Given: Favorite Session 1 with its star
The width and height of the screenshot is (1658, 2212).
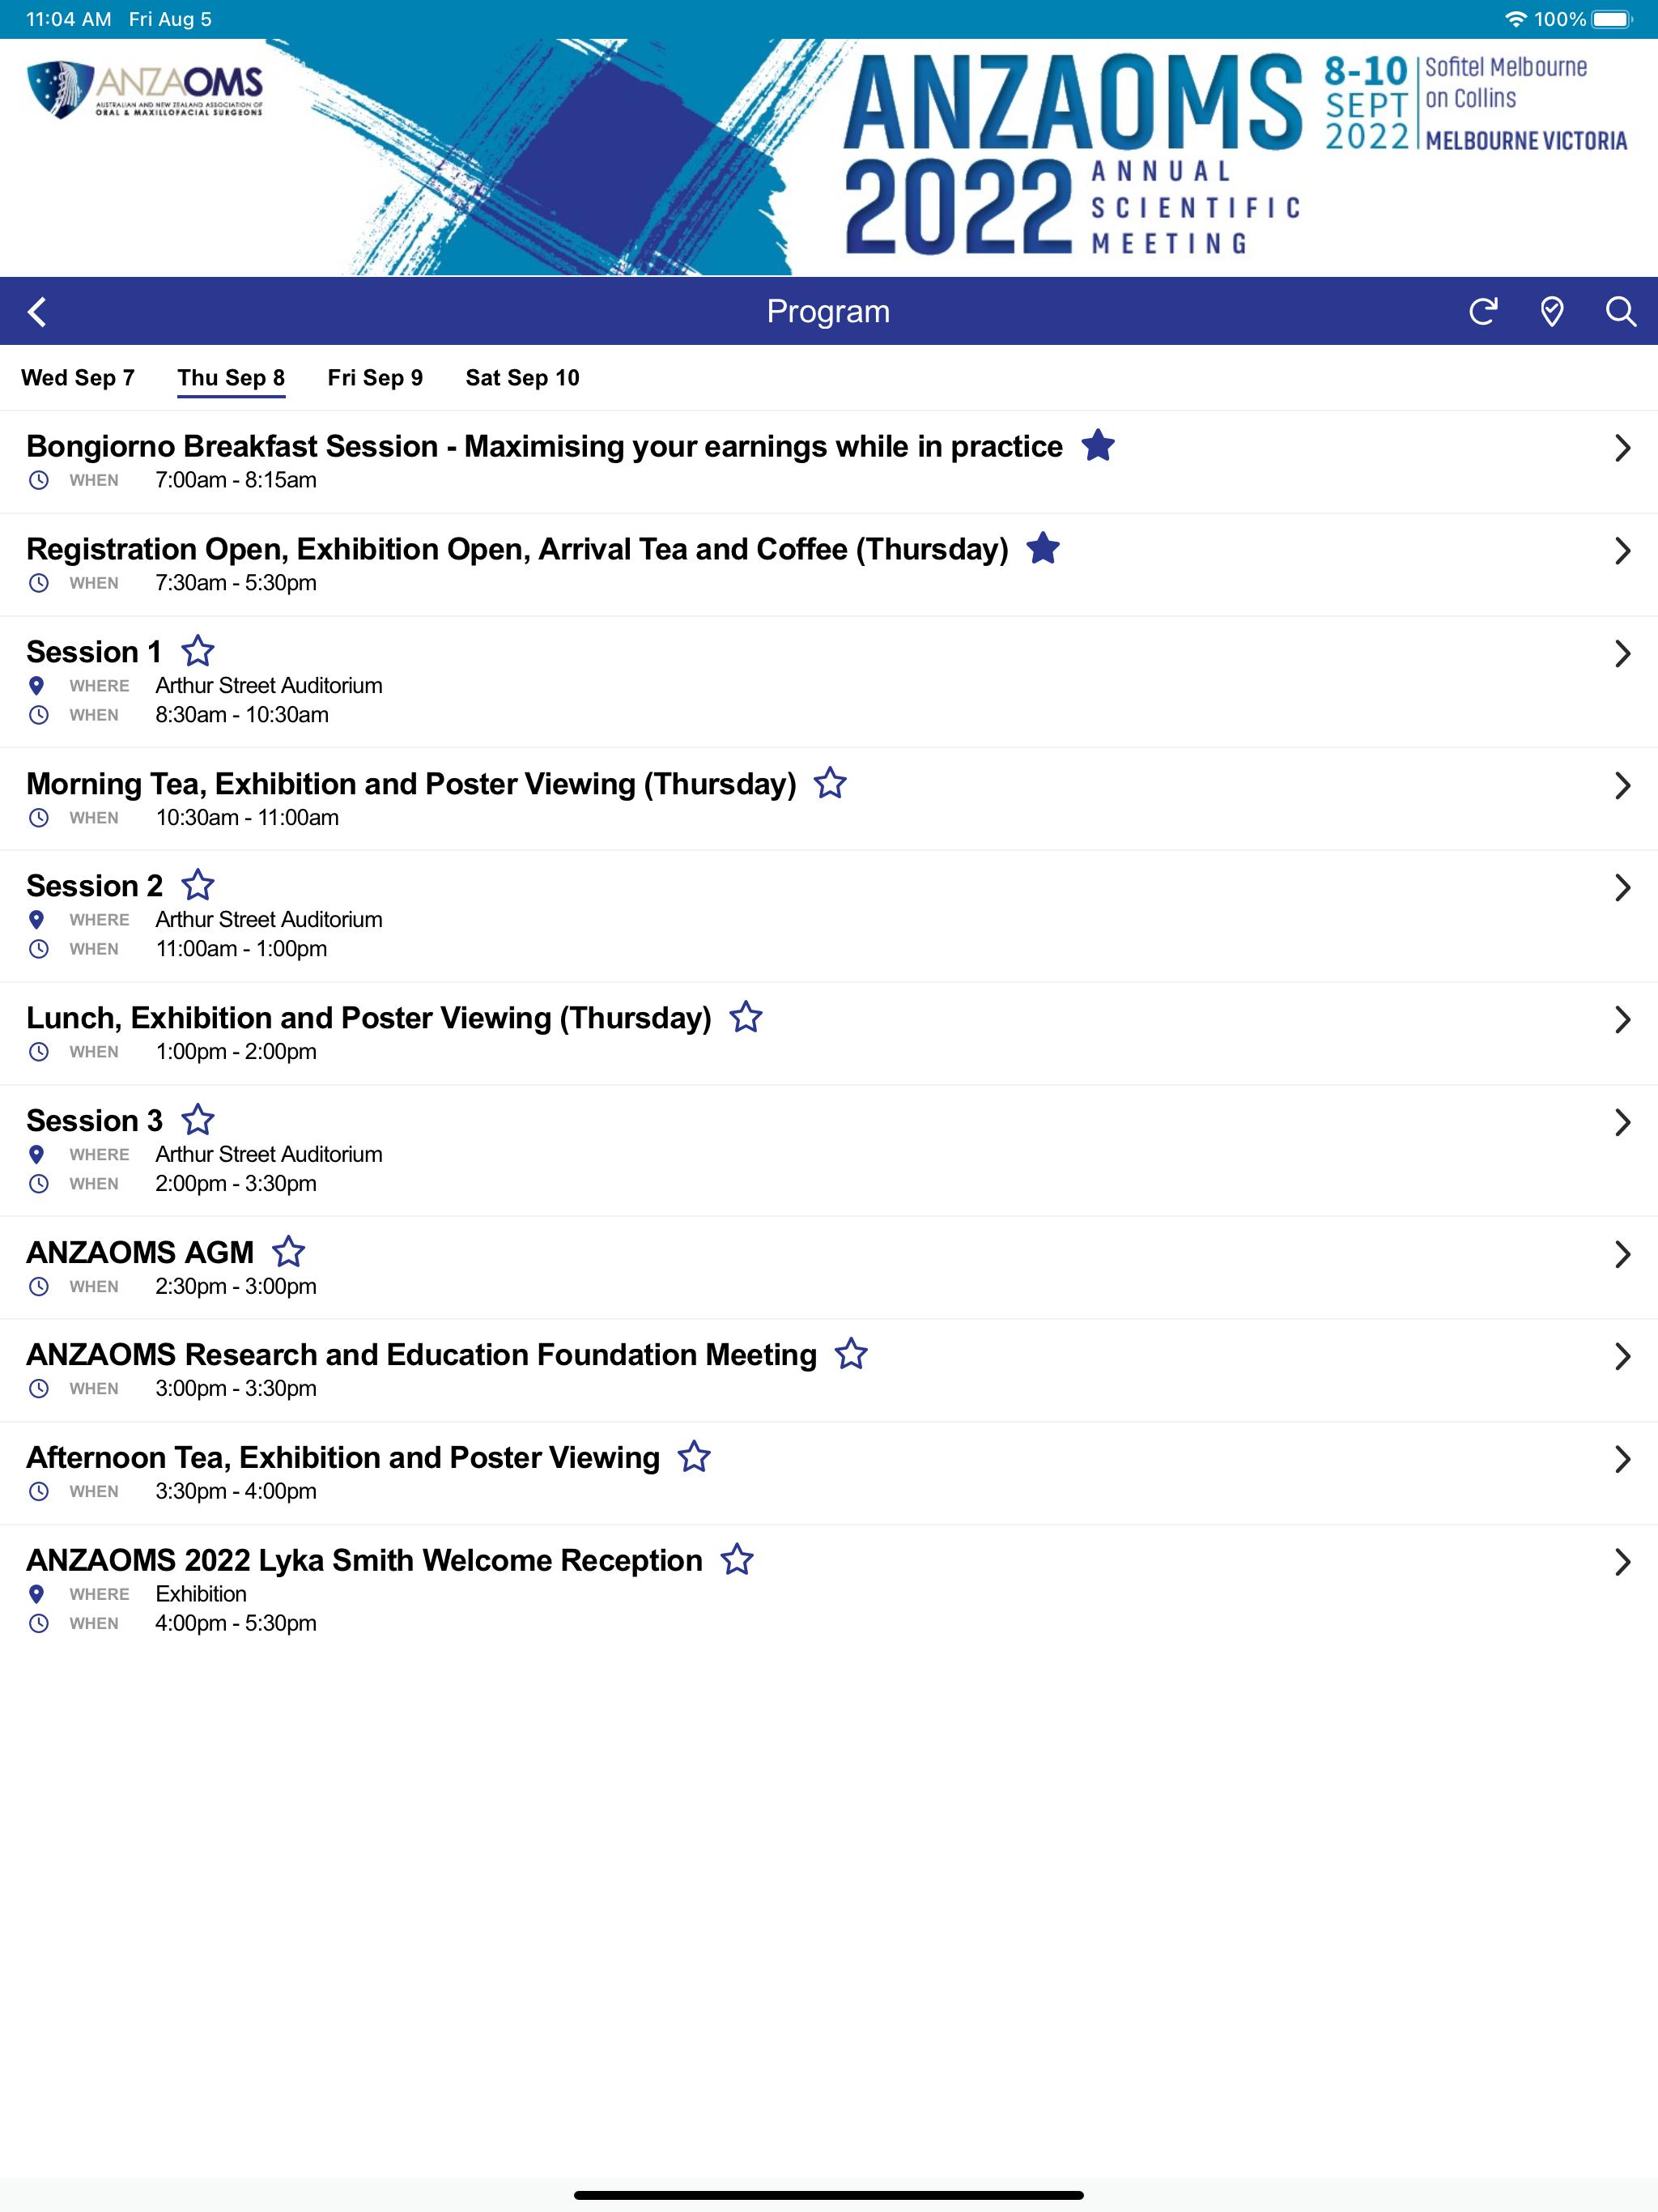Looking at the screenshot, I should (x=198, y=652).
